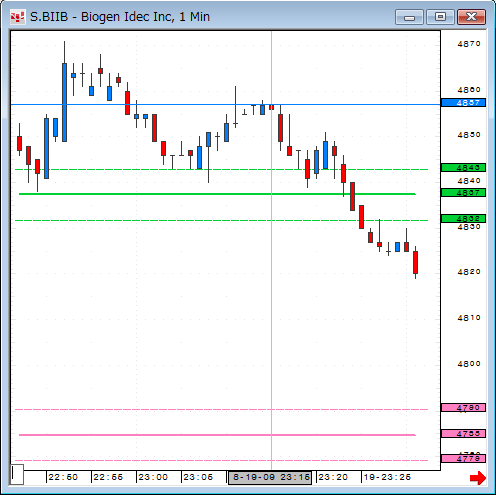Click the pink 4778 price label
Viewport: 496px width, 495px height.
(x=463, y=459)
